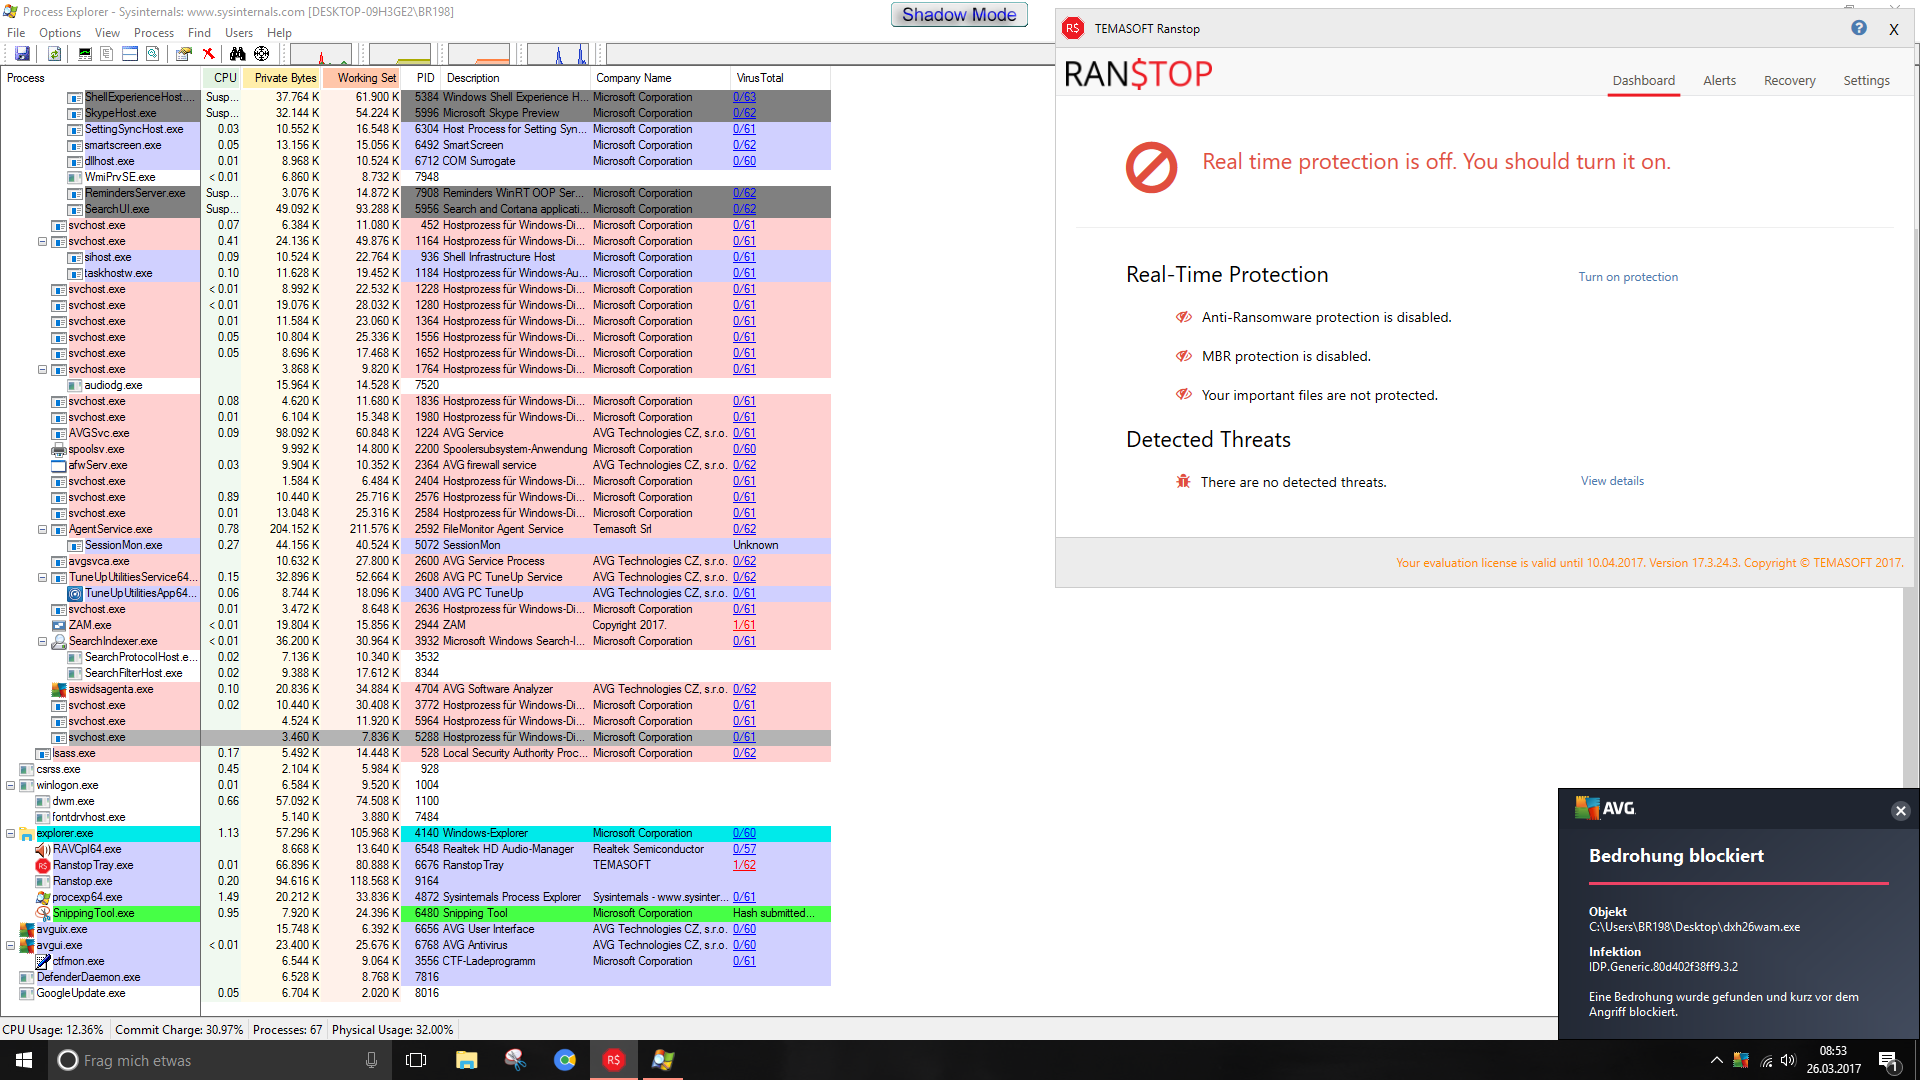Click the Turn on protection link
Viewport: 1920px width, 1080px height.
coord(1628,277)
